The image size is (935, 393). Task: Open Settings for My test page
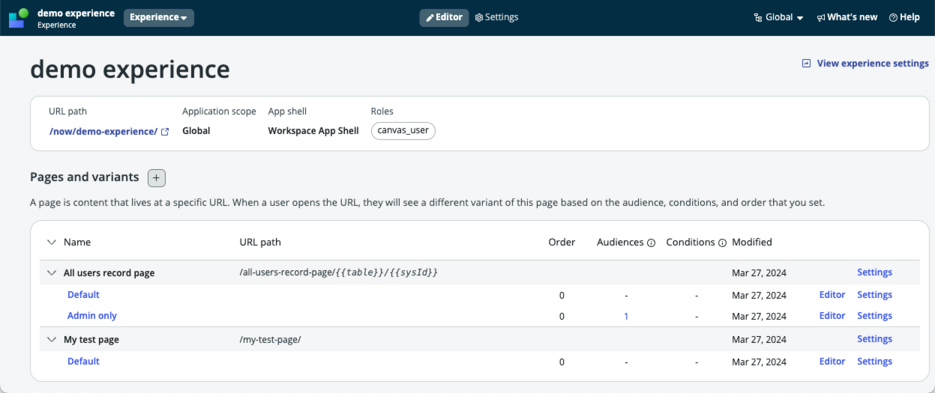874,339
